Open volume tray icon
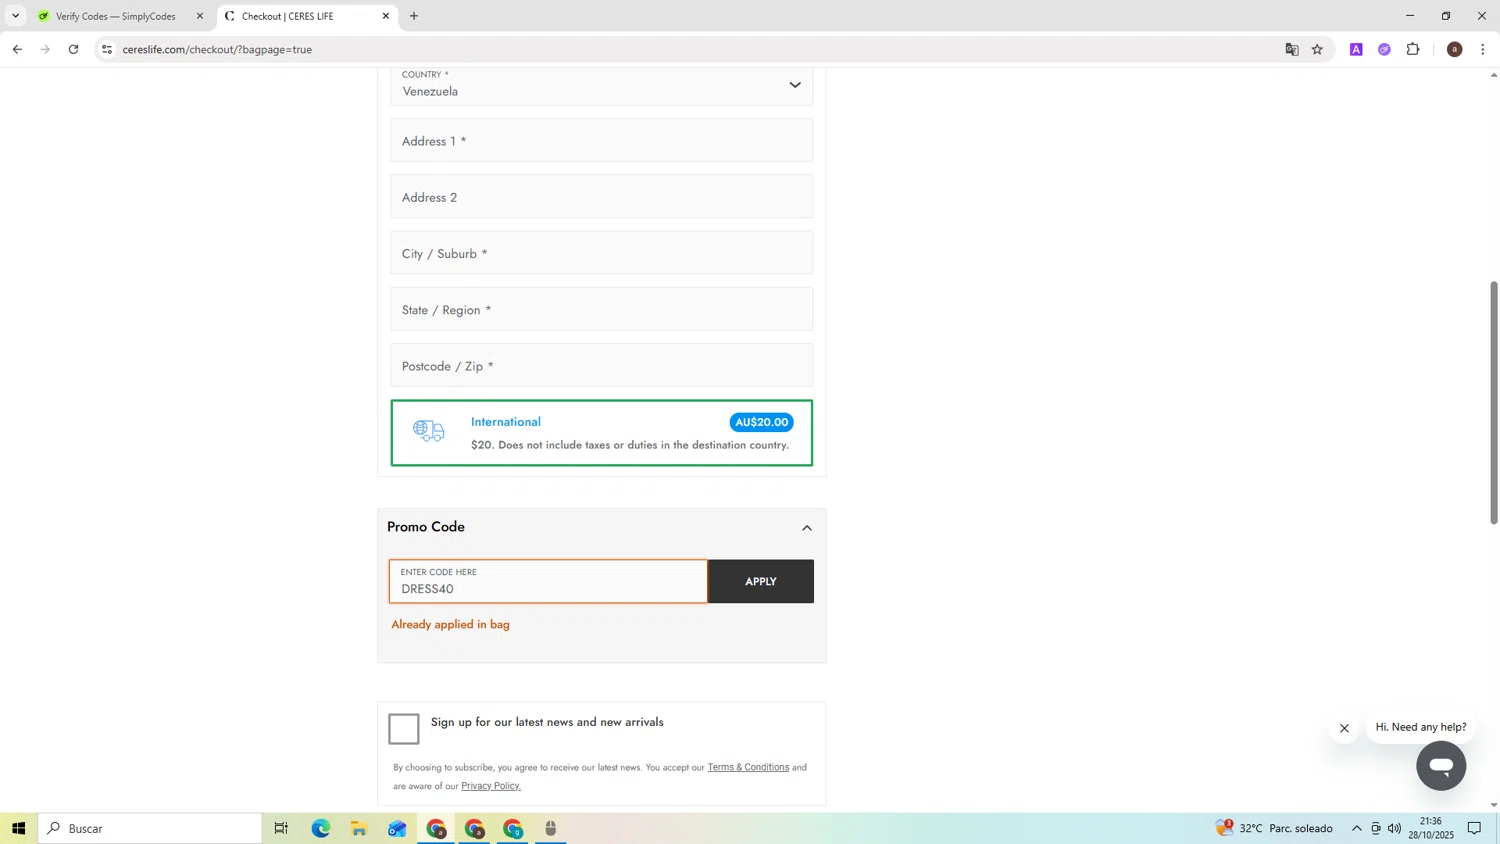Screen dimensions: 1500x844 (x=1395, y=828)
